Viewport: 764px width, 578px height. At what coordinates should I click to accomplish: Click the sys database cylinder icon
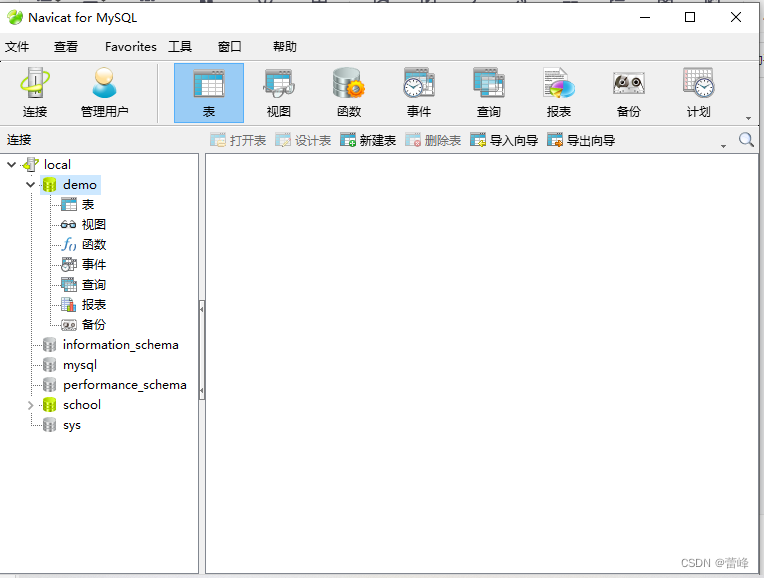[x=50, y=425]
